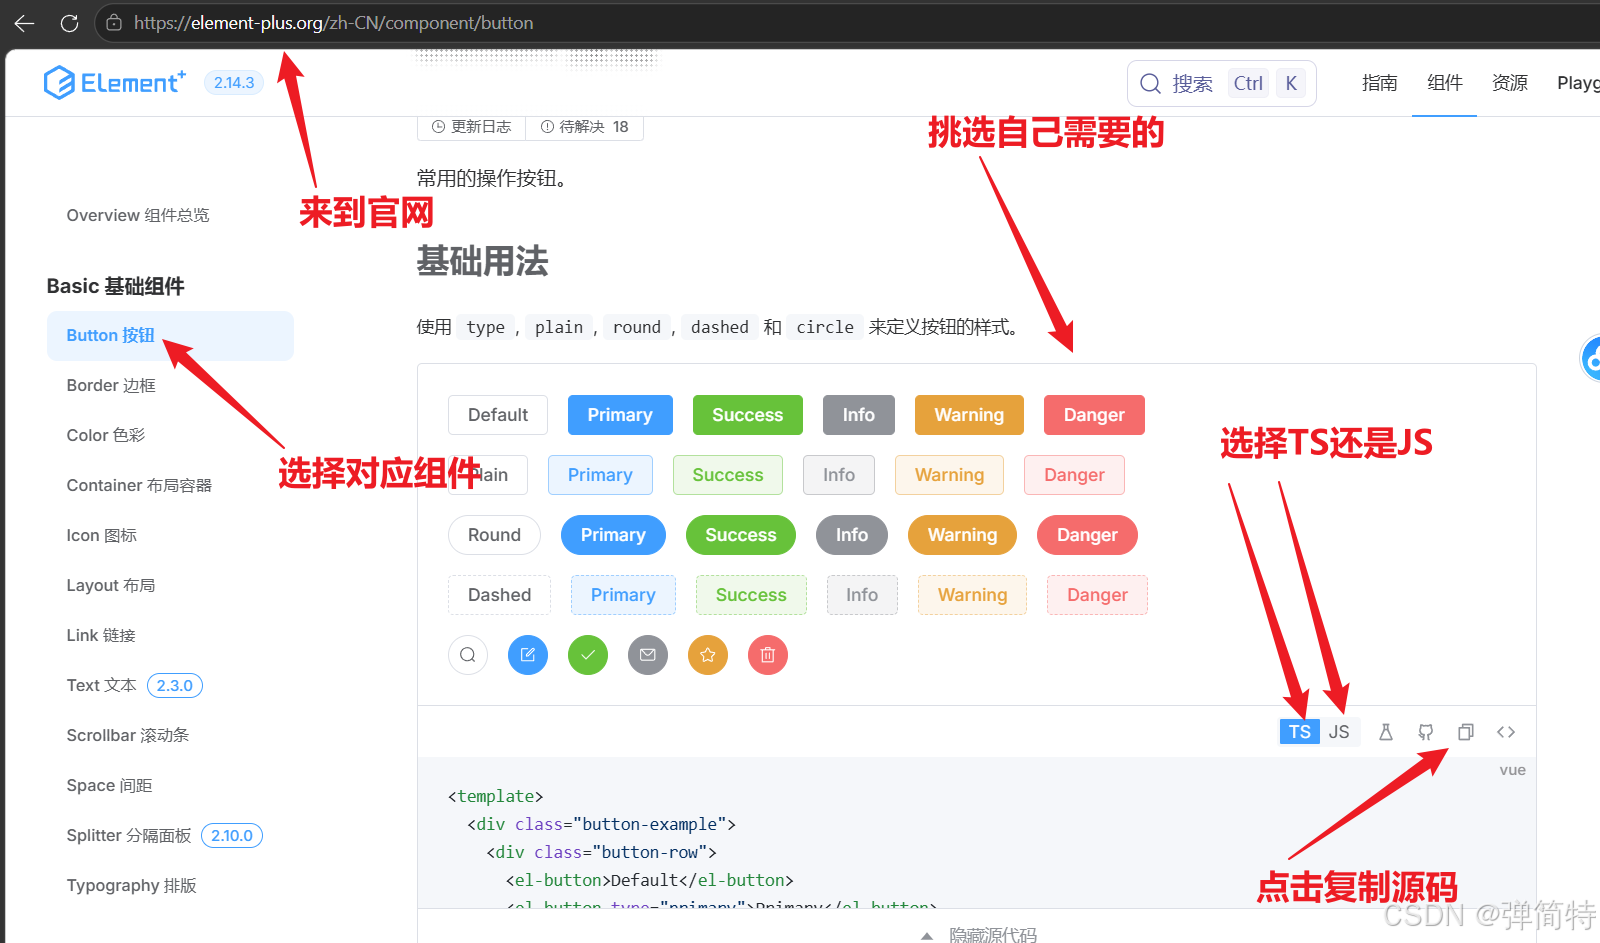Select Splitter 分隔面板 in the sidebar
The height and width of the screenshot is (943, 1600).
(129, 835)
